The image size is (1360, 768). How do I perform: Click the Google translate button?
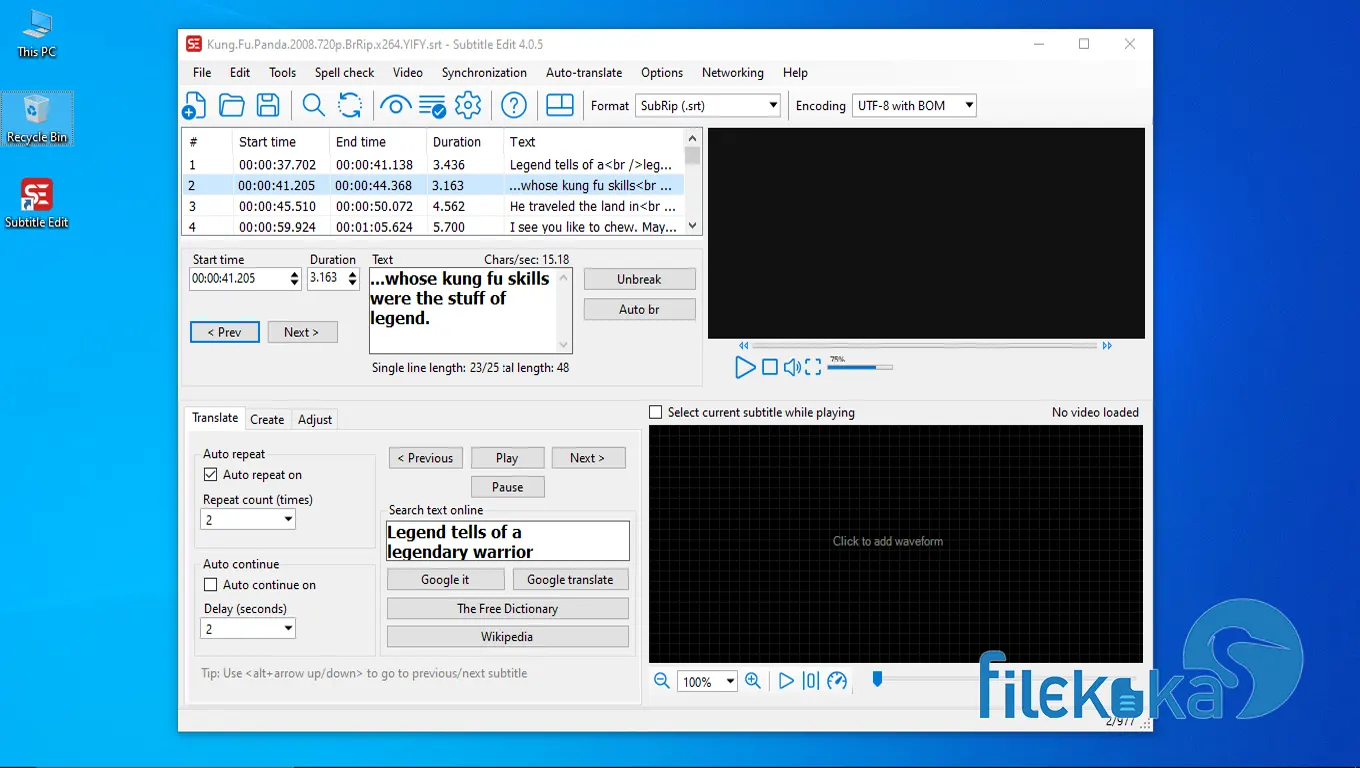point(570,580)
